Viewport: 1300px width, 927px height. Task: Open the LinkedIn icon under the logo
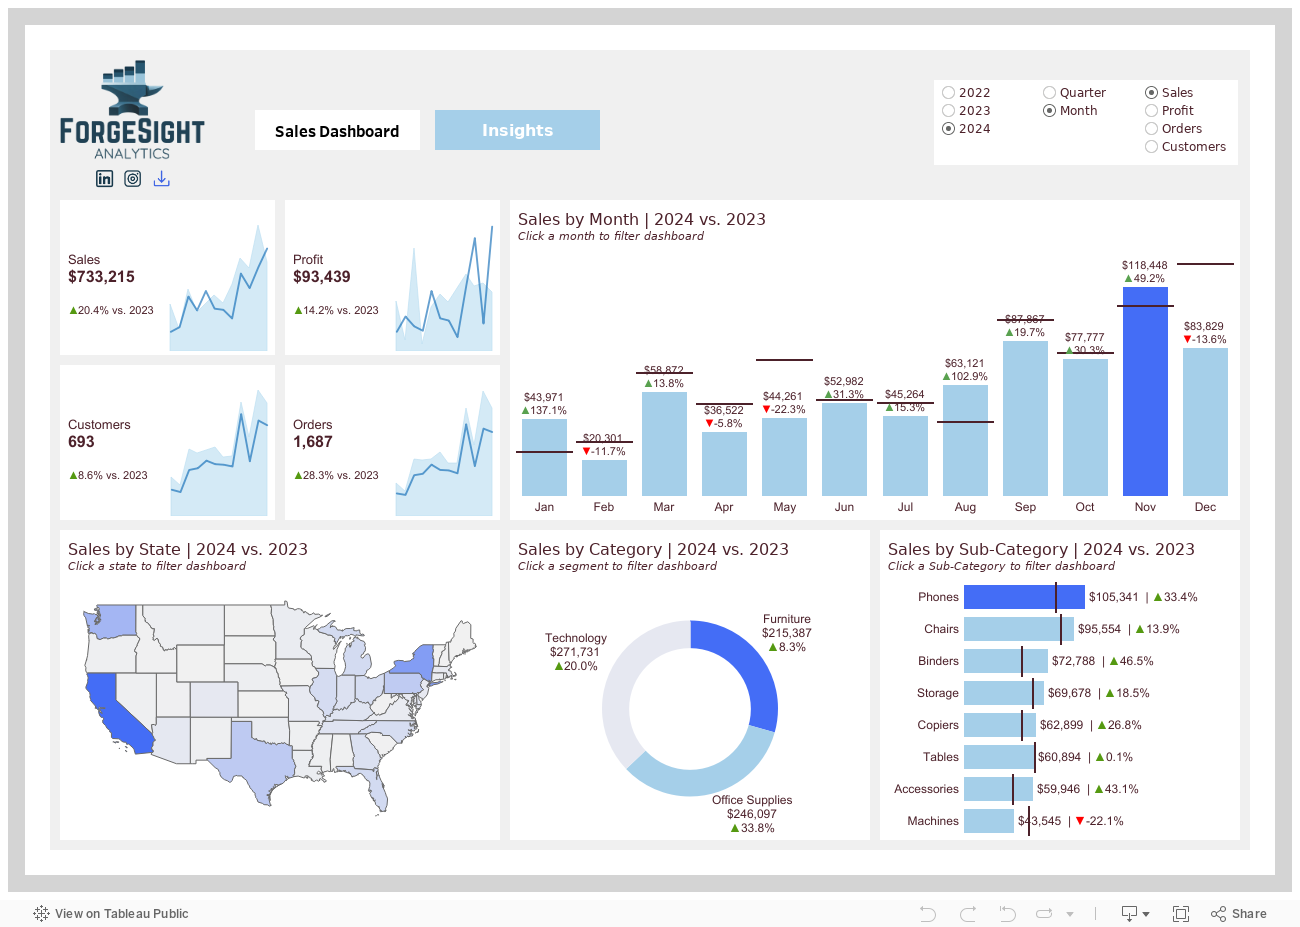click(x=104, y=179)
